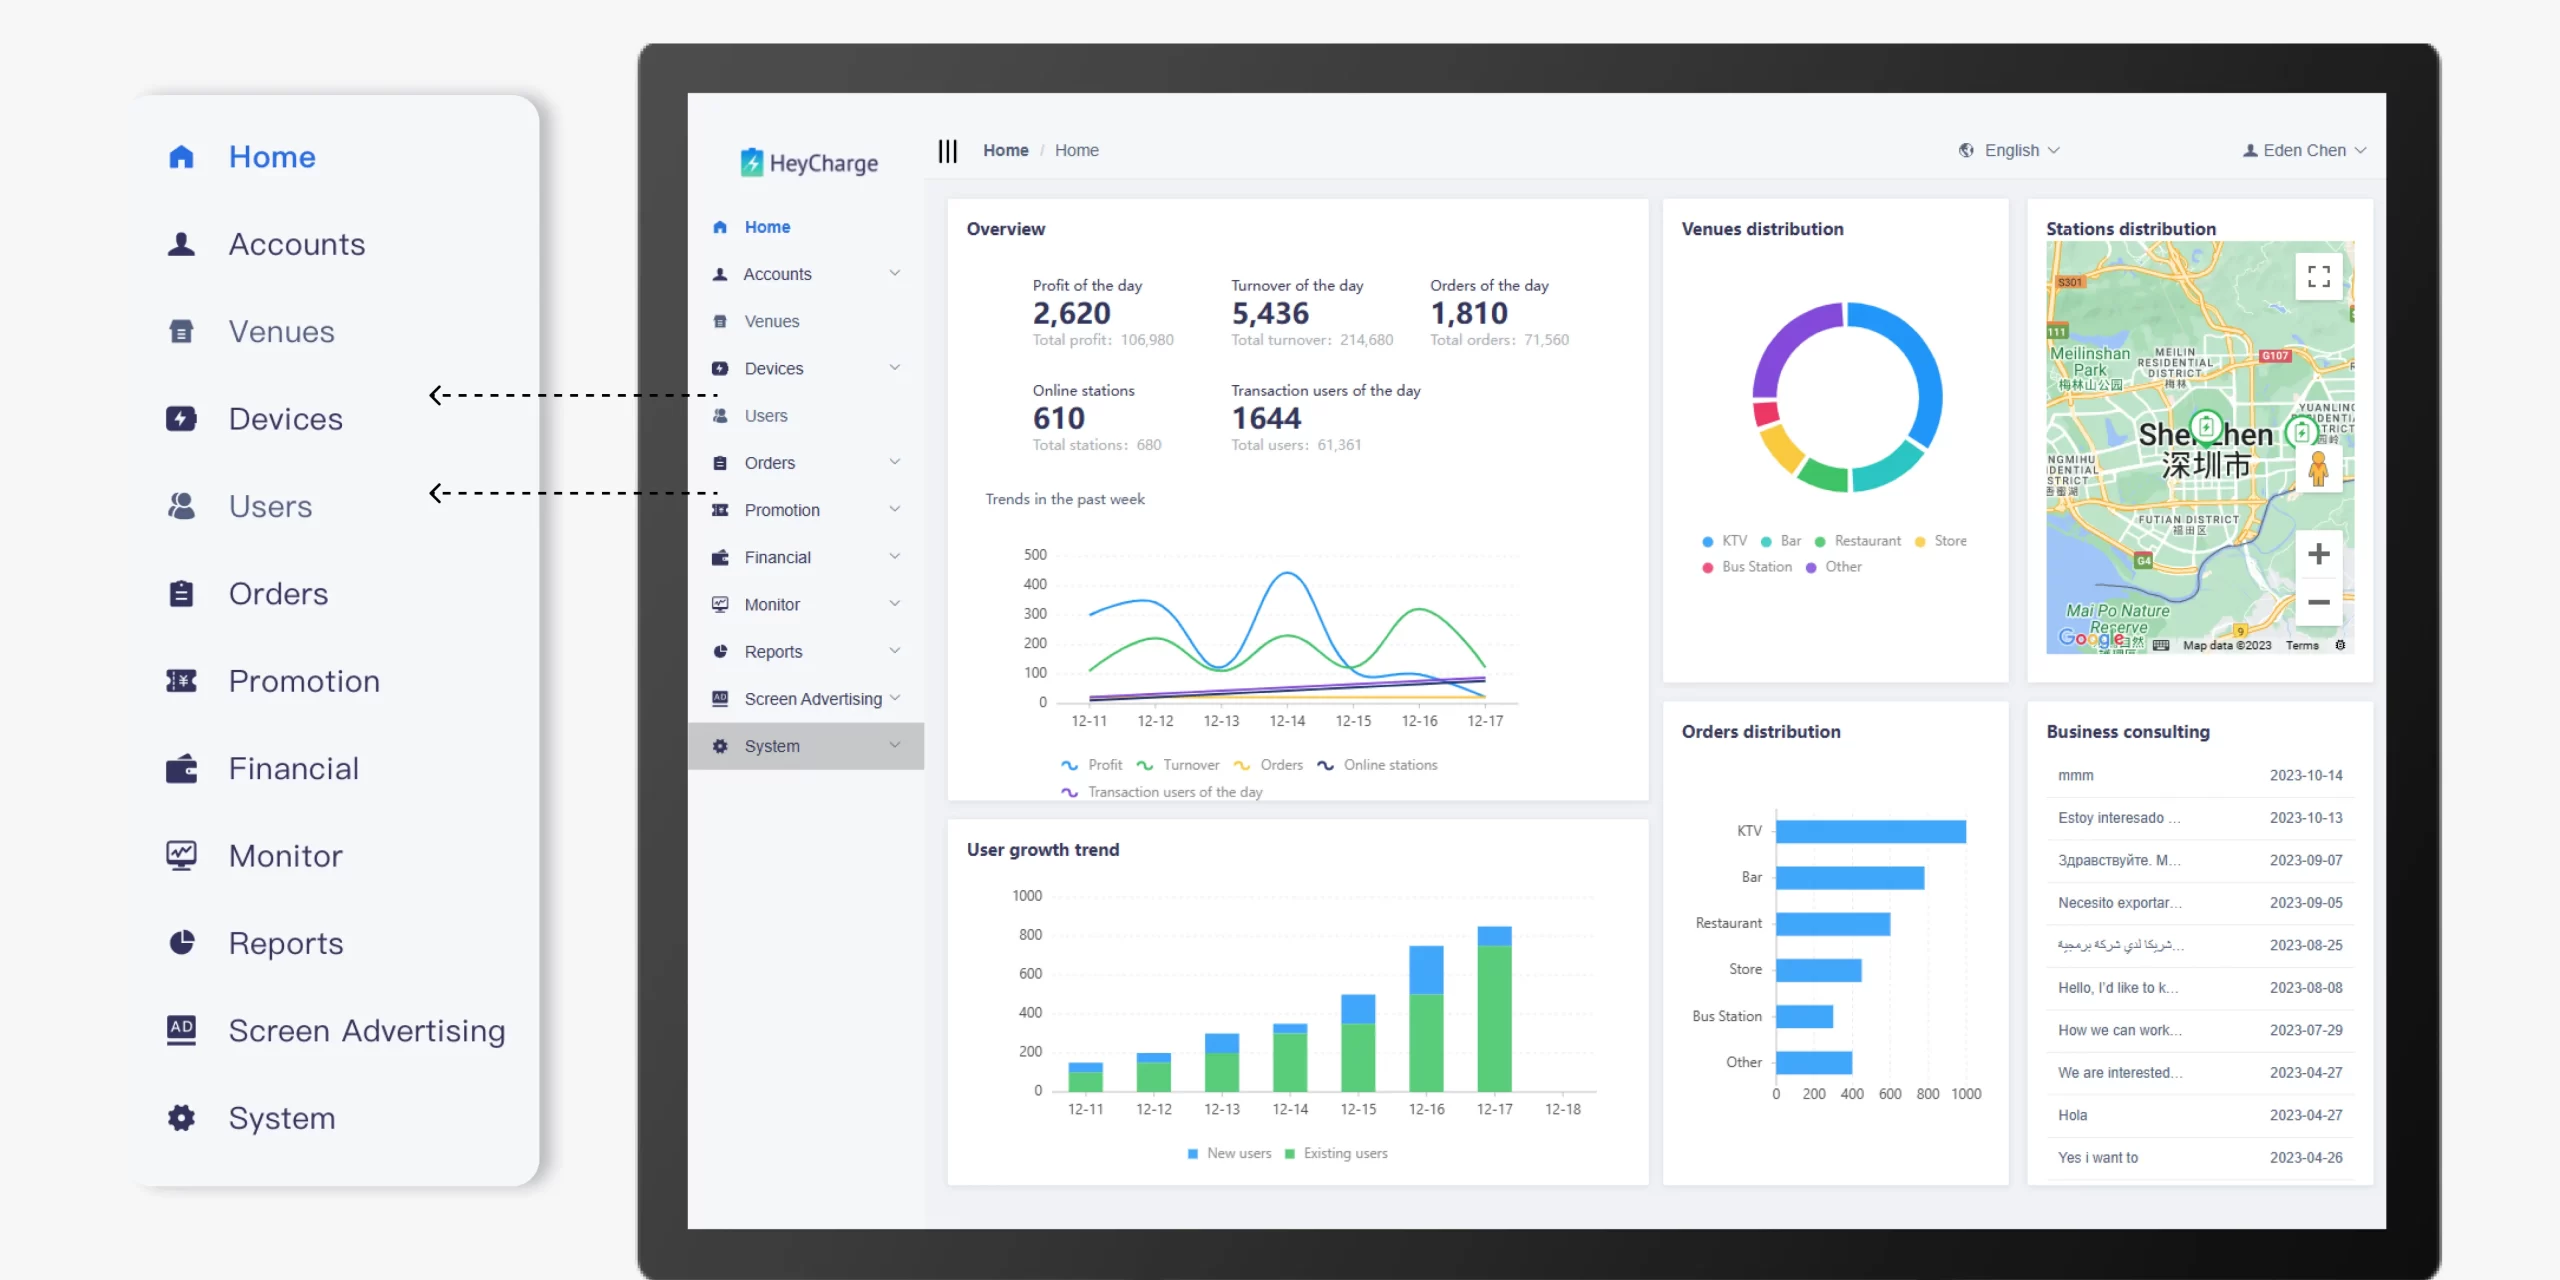The width and height of the screenshot is (2560, 1280).
Task: Select Promotion in the dashboard sidebar
Action: [806, 510]
